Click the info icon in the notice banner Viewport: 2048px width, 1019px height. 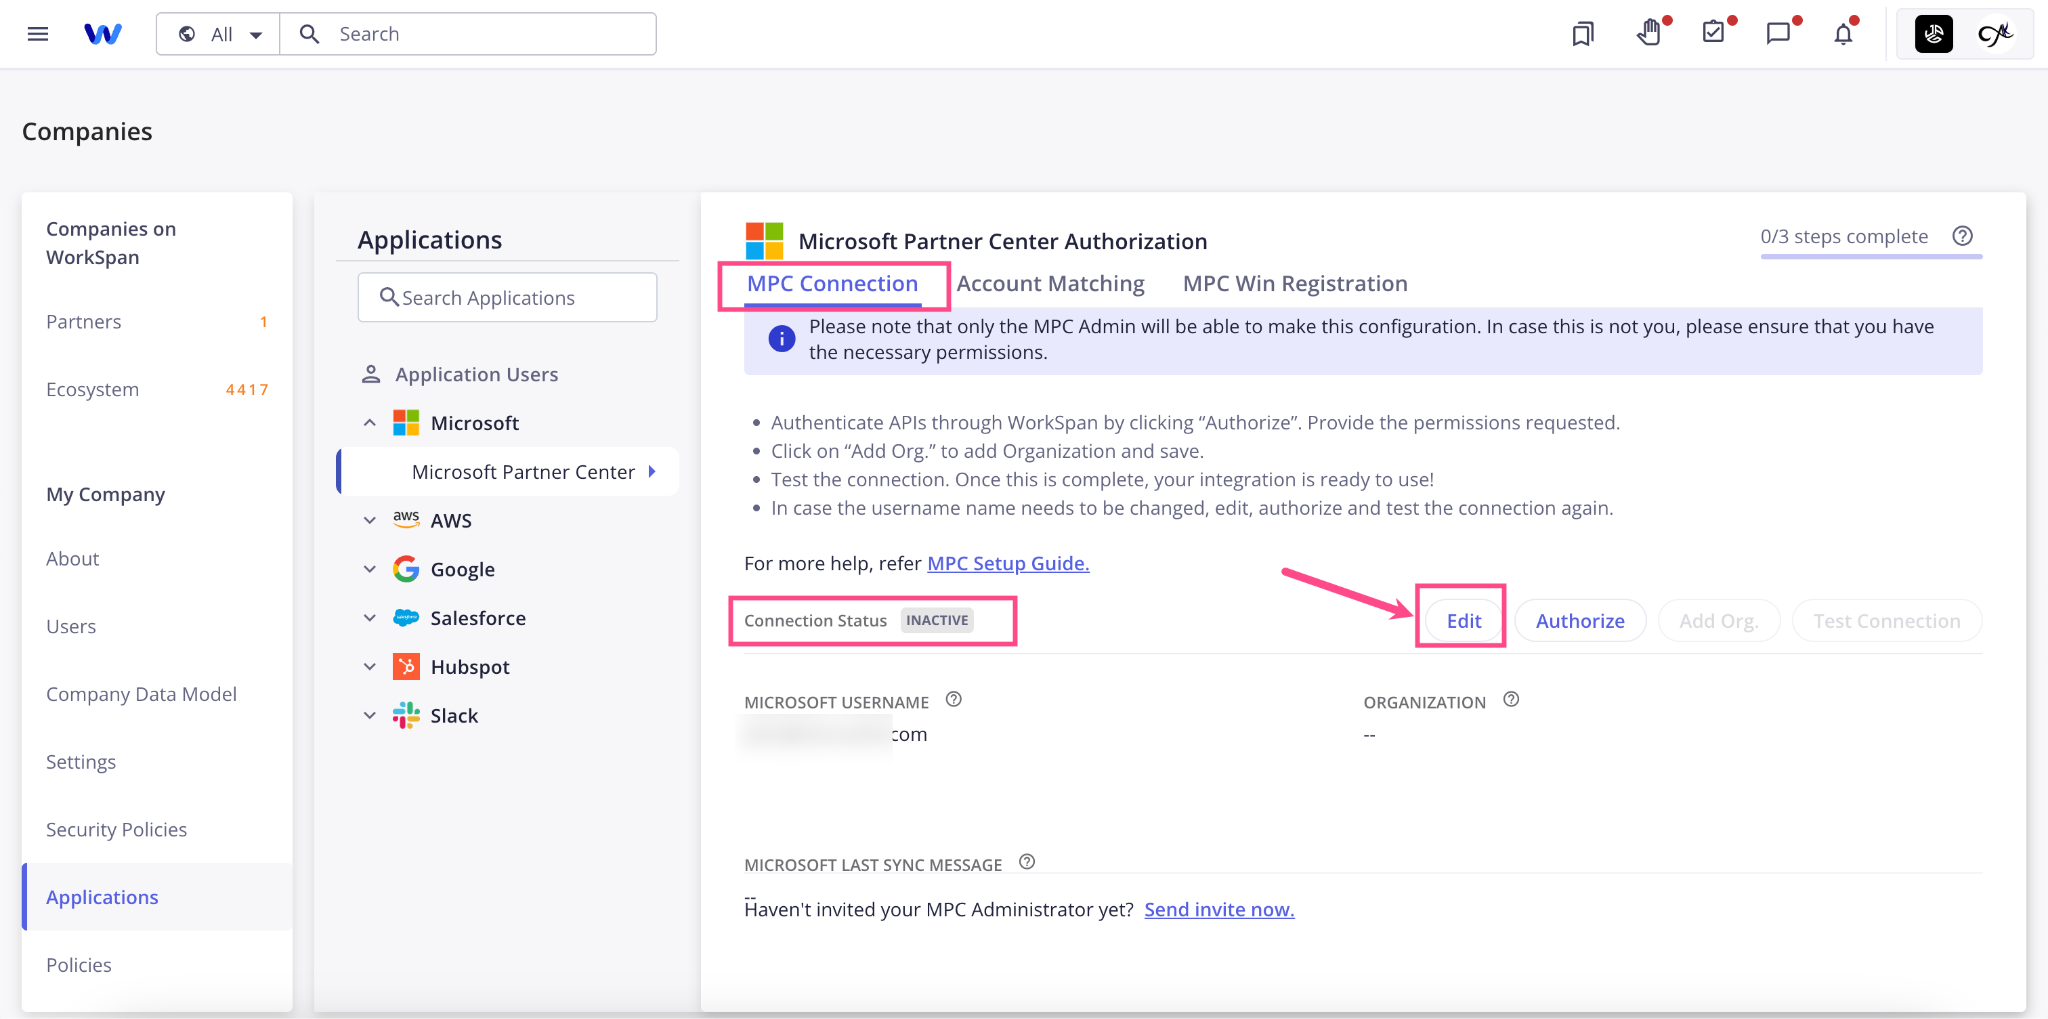782,339
